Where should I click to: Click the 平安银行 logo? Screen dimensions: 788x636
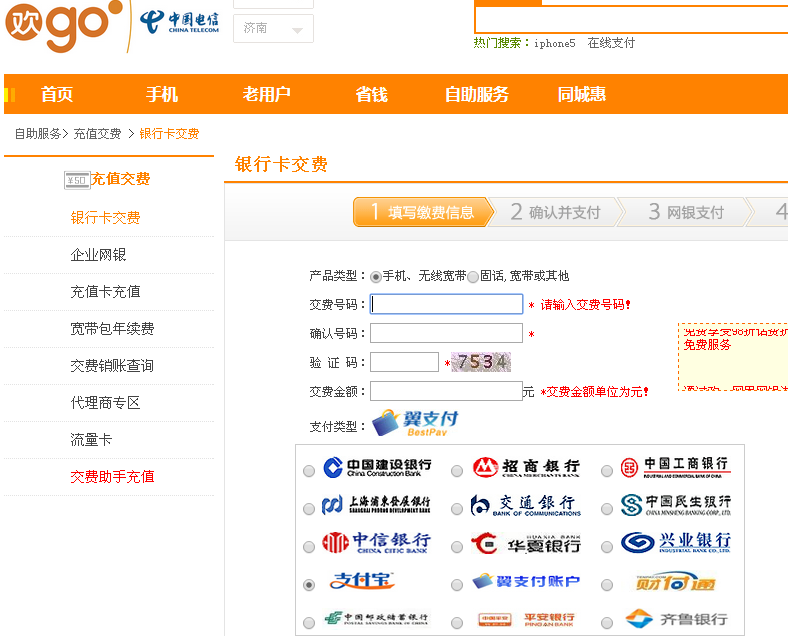[526, 619]
